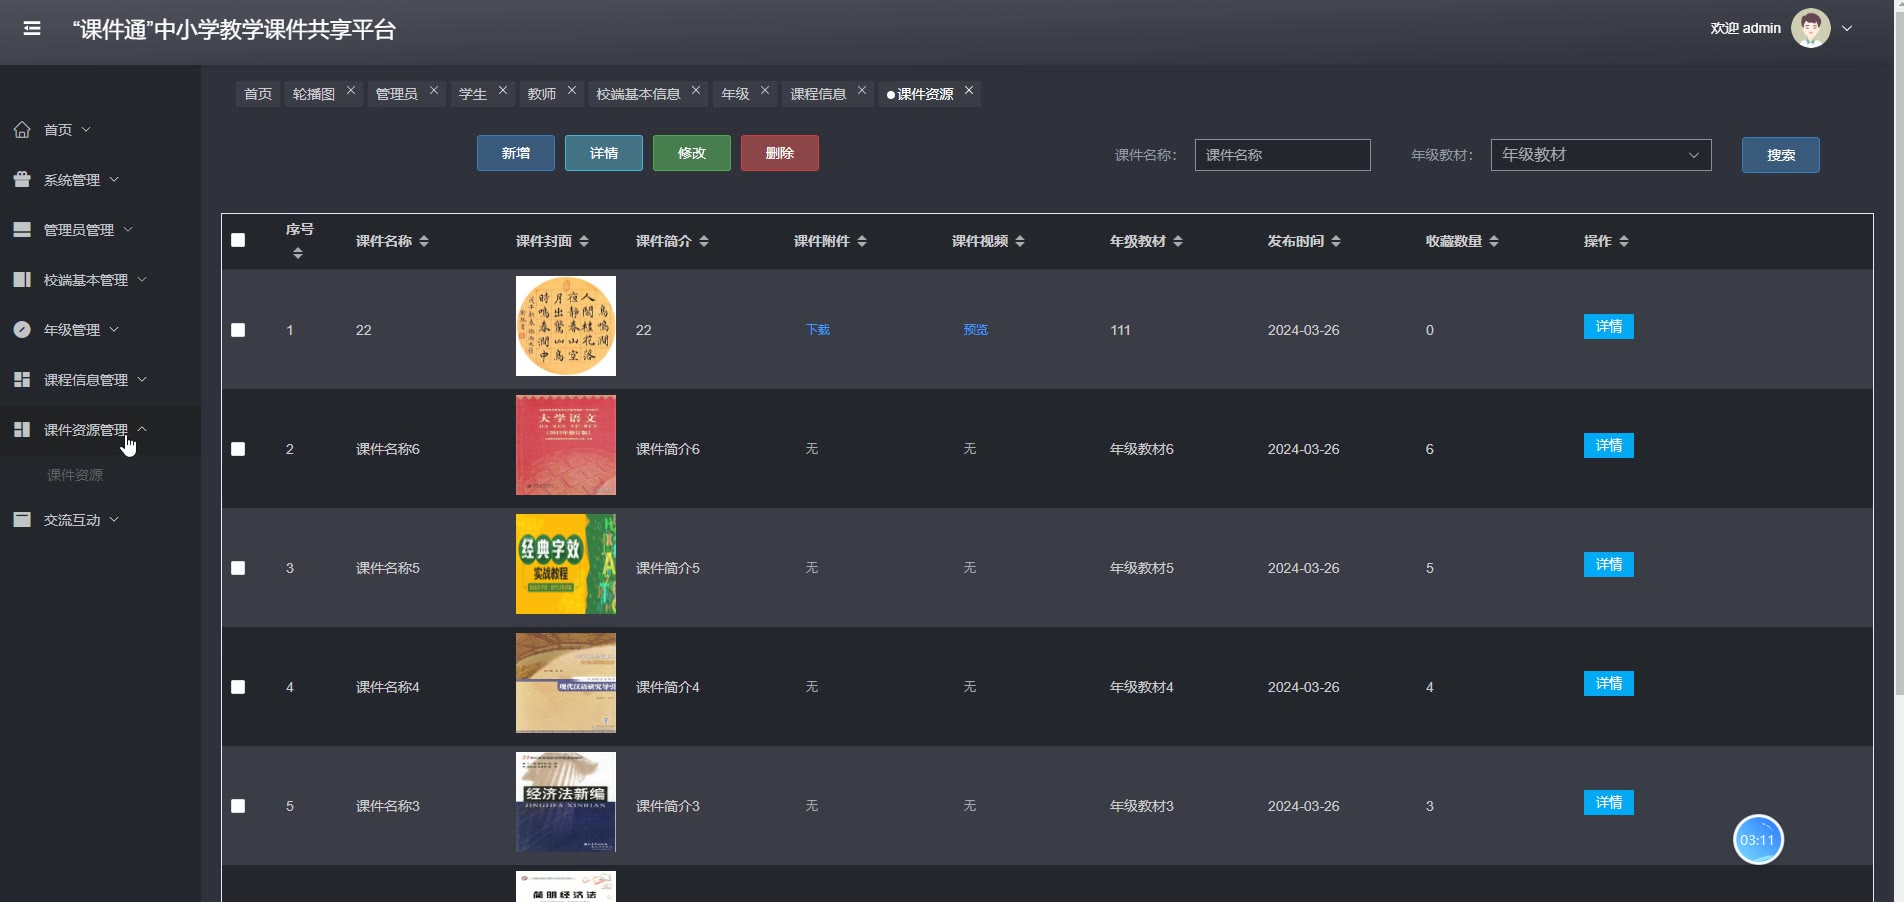Viewport: 1904px width, 902px height.
Task: Sort by 收藏数量 column arrows
Action: (x=1494, y=241)
